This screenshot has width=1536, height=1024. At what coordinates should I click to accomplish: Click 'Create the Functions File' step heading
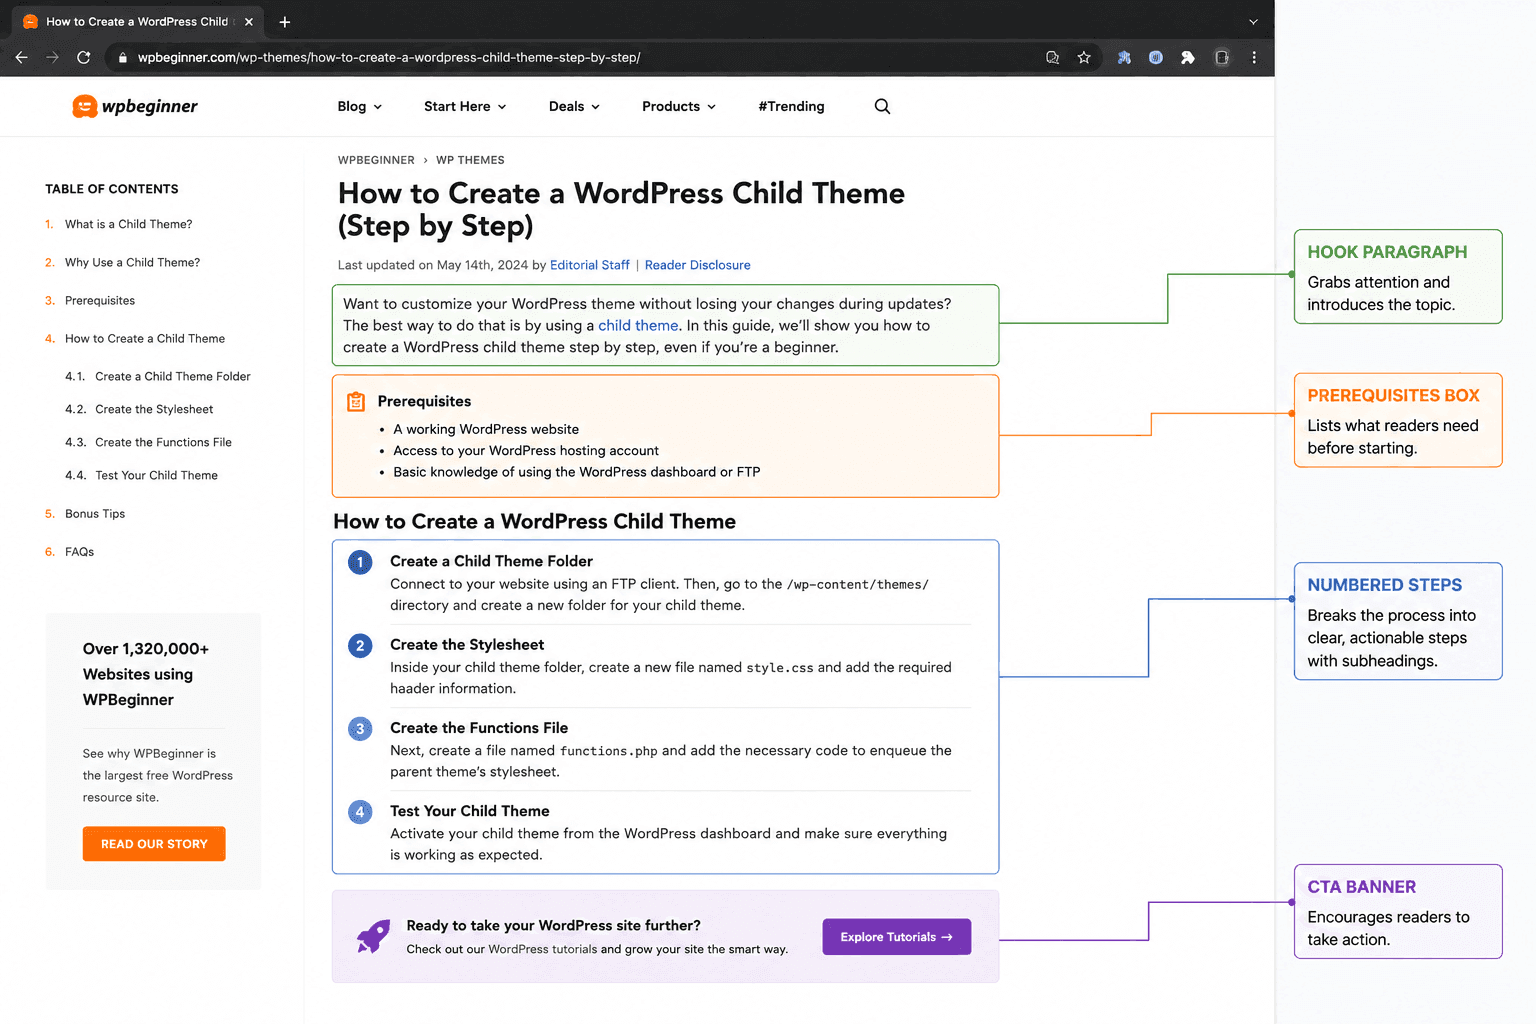coord(479,728)
